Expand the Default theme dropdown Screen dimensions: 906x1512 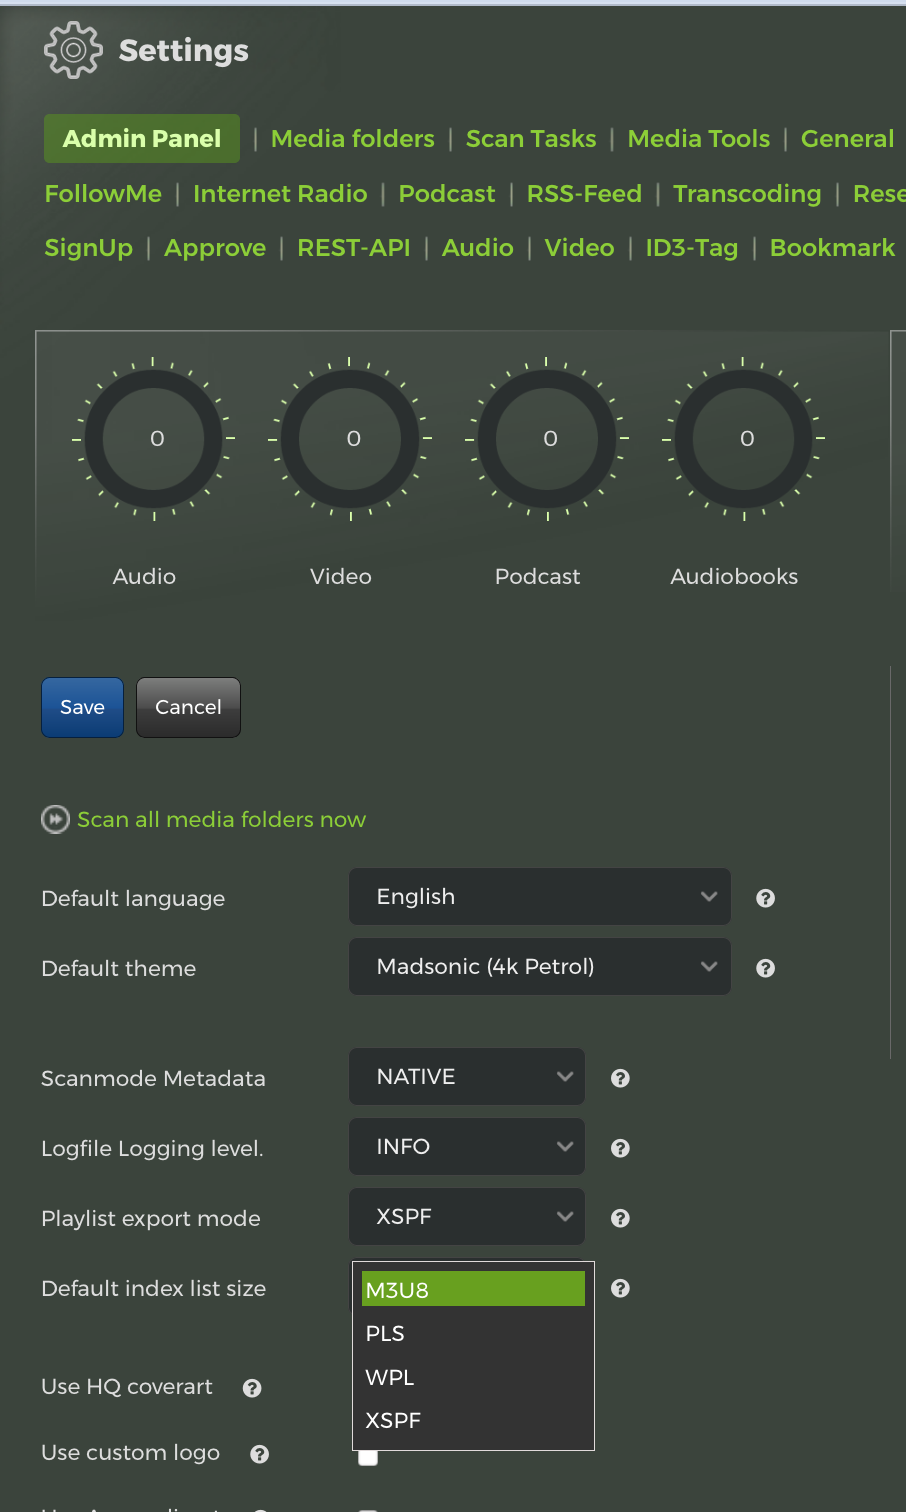pyautogui.click(x=539, y=967)
